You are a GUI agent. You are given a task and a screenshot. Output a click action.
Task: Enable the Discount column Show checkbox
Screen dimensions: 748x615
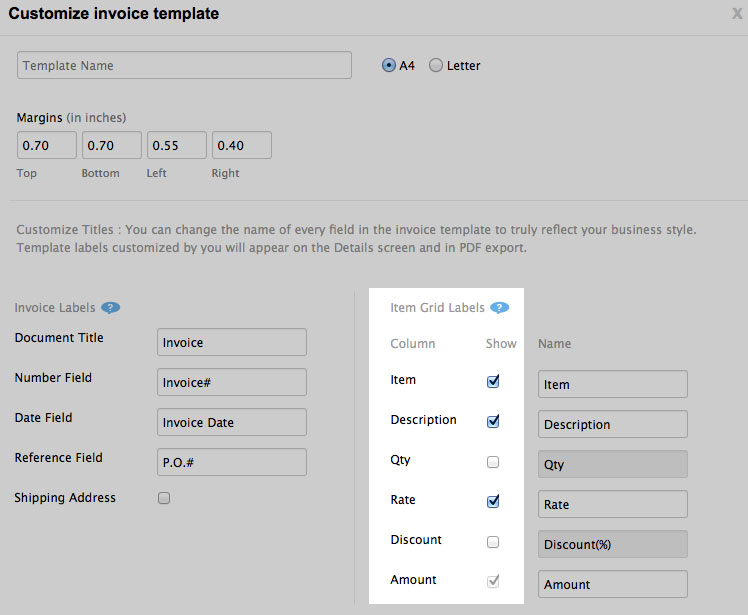(493, 542)
